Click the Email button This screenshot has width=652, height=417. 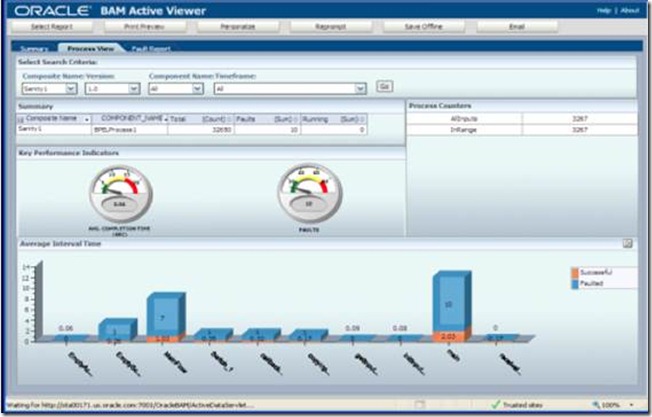click(x=516, y=27)
